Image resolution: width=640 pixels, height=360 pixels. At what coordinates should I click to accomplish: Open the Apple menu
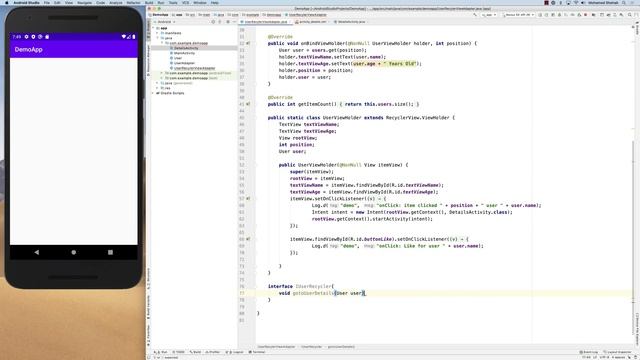7,2
